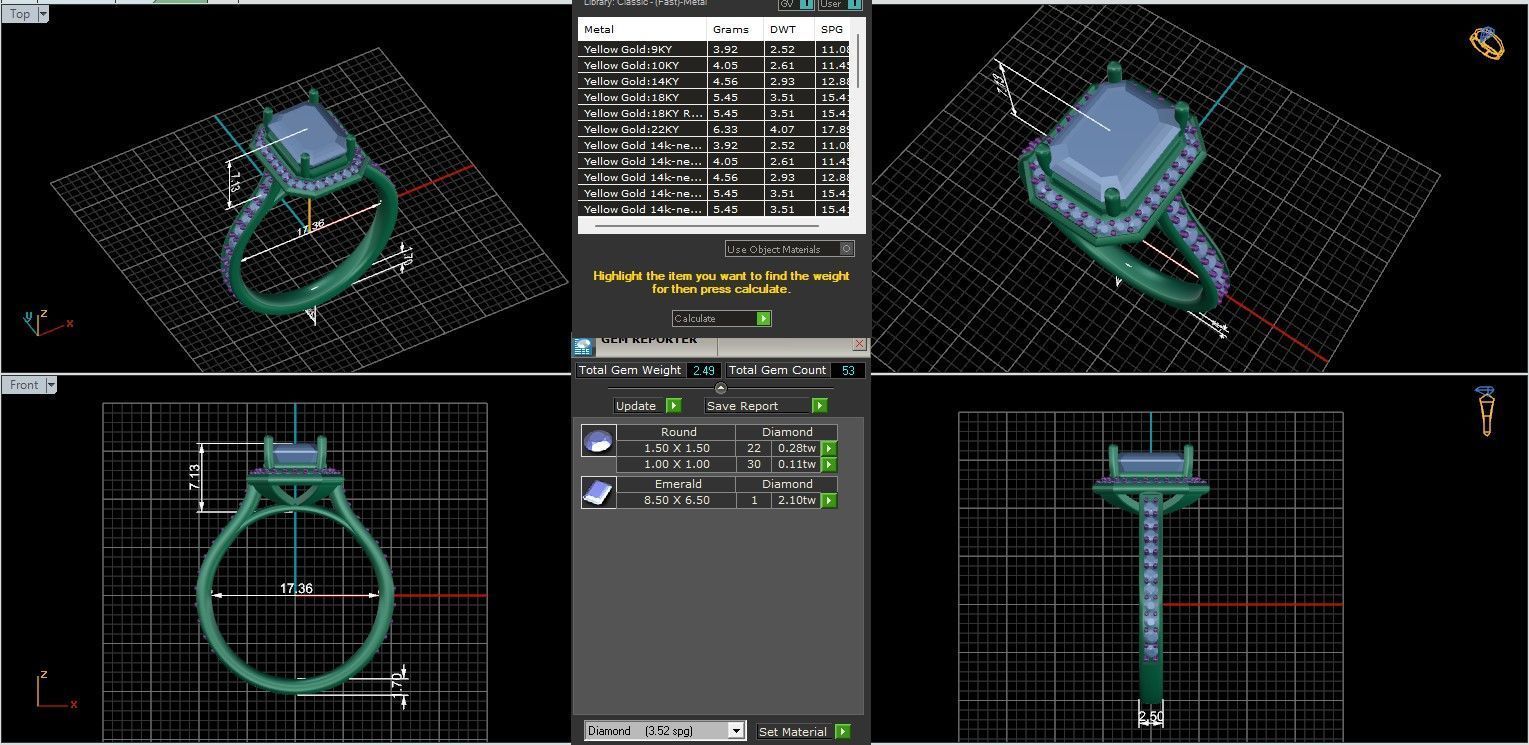Click the Metal column header
This screenshot has width=1529, height=745.
coord(642,29)
